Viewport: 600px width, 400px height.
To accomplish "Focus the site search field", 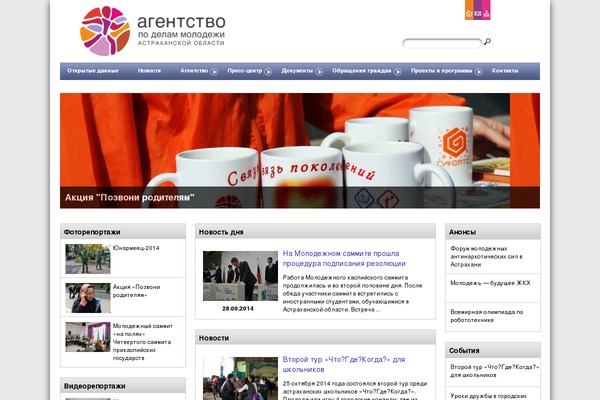I will (x=442, y=43).
